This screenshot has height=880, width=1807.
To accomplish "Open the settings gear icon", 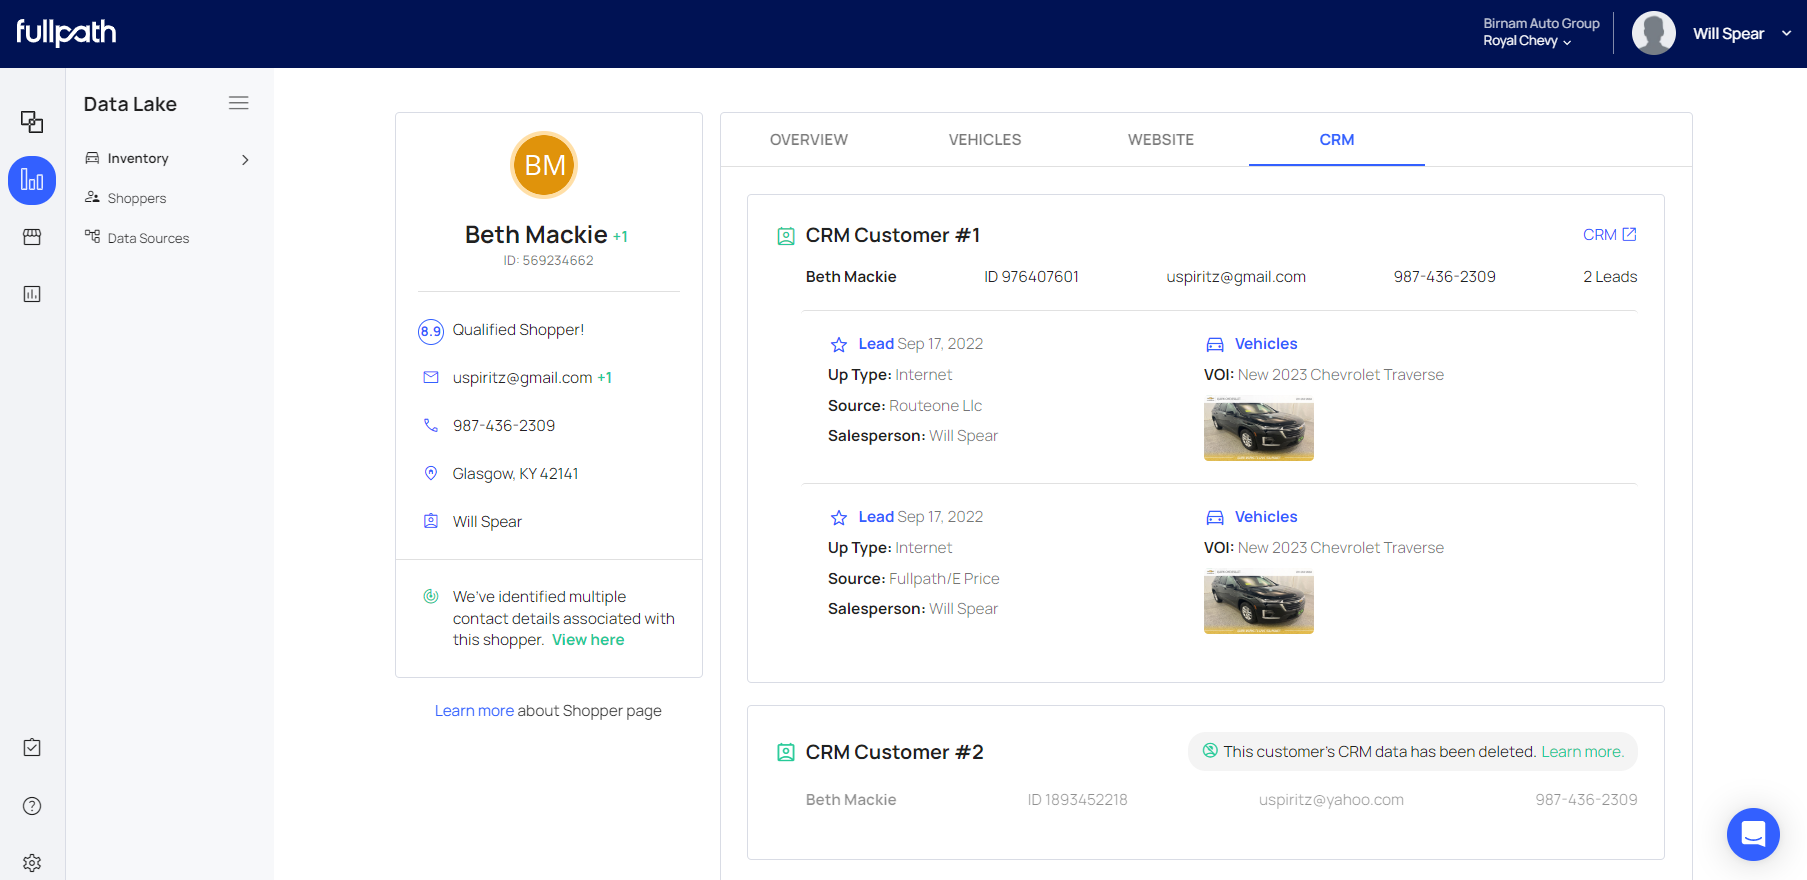I will (x=32, y=862).
